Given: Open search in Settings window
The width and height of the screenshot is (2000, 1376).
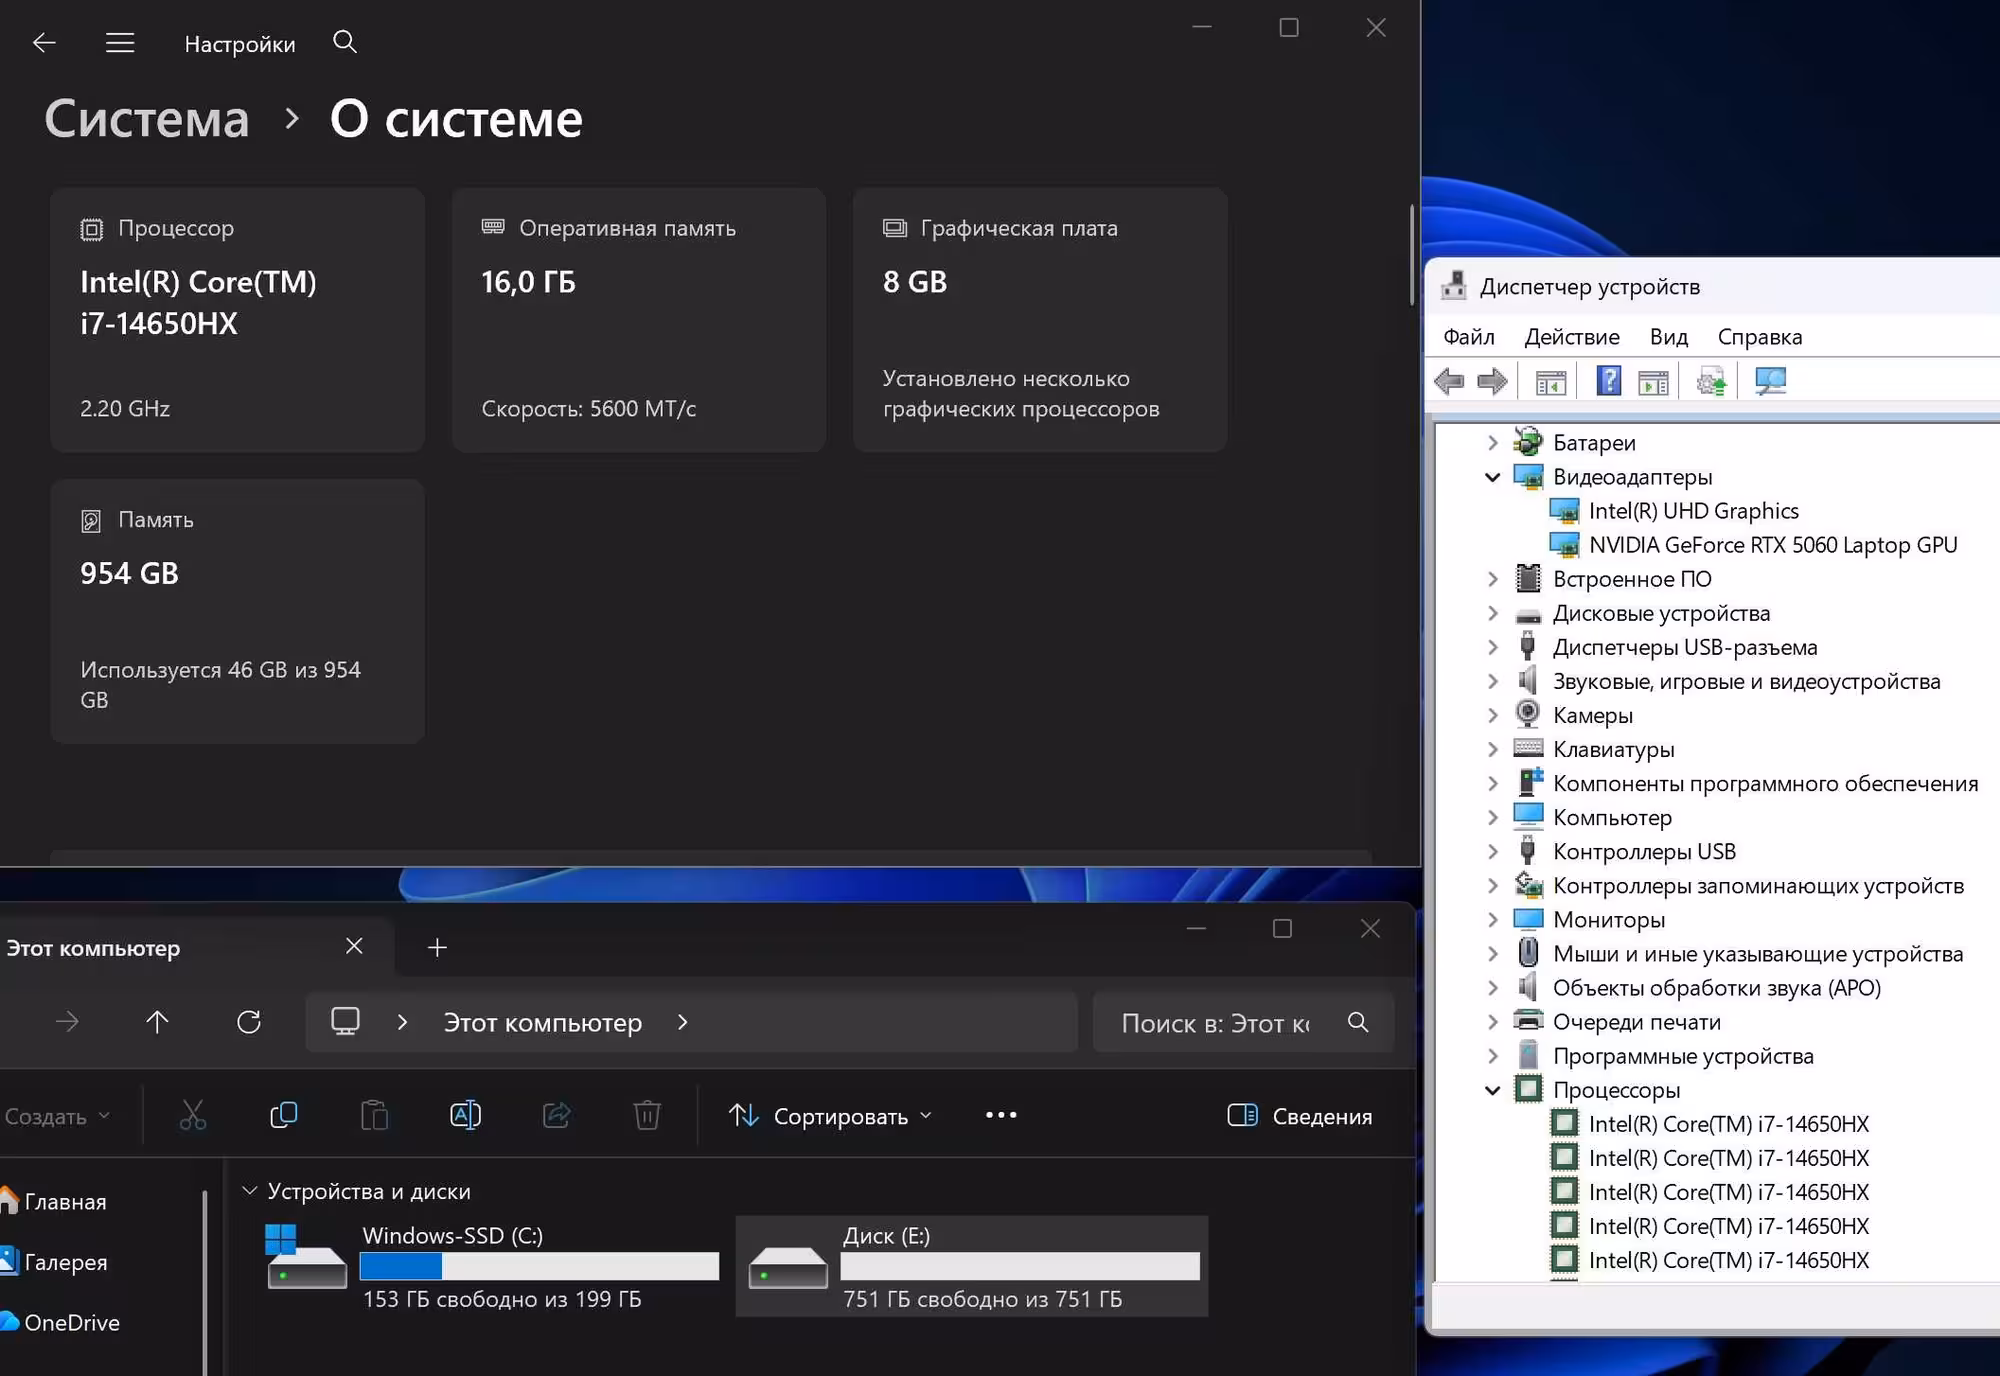Looking at the screenshot, I should pyautogui.click(x=345, y=42).
